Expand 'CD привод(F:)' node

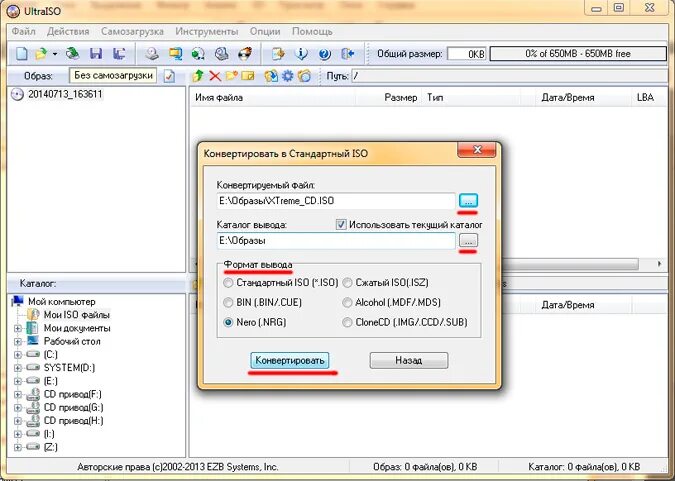tap(18, 394)
